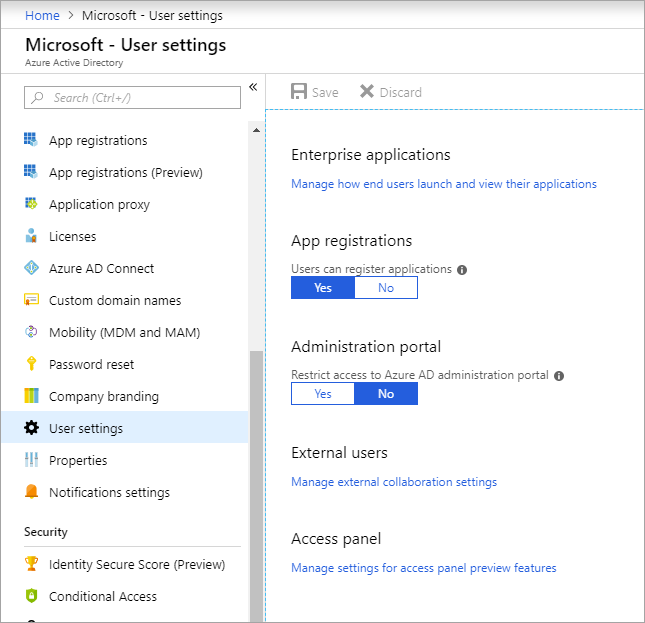
Task: Set Users can register applications to No
Action: [386, 287]
